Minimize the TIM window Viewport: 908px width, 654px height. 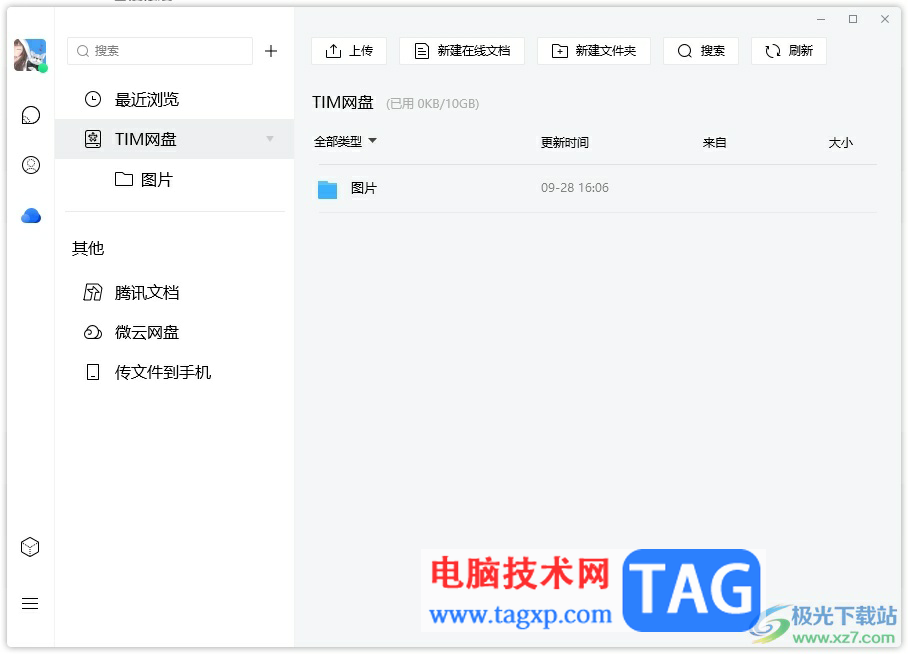tap(821, 19)
